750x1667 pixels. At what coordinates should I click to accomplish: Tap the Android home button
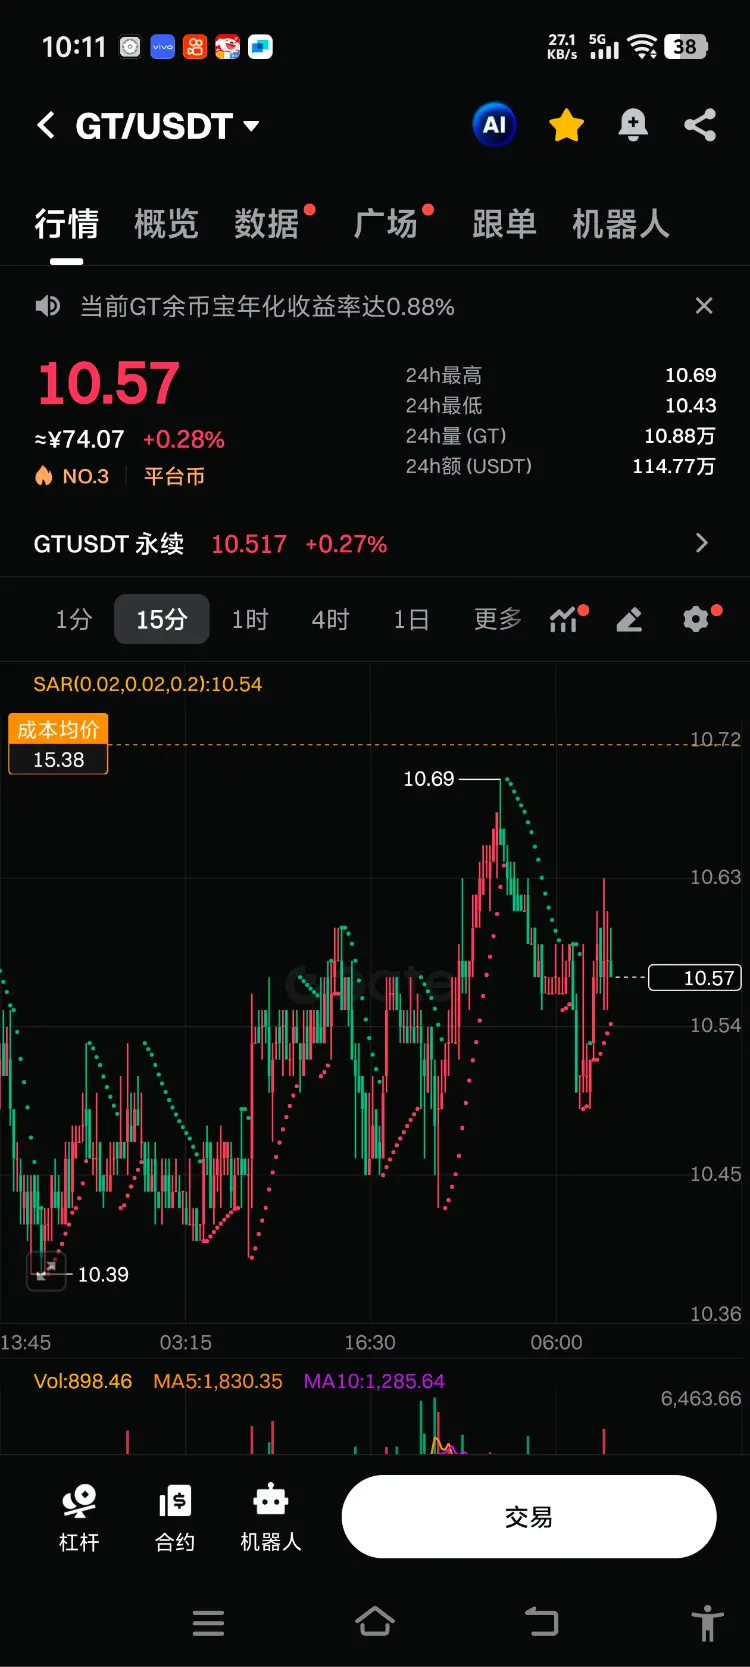click(375, 1622)
